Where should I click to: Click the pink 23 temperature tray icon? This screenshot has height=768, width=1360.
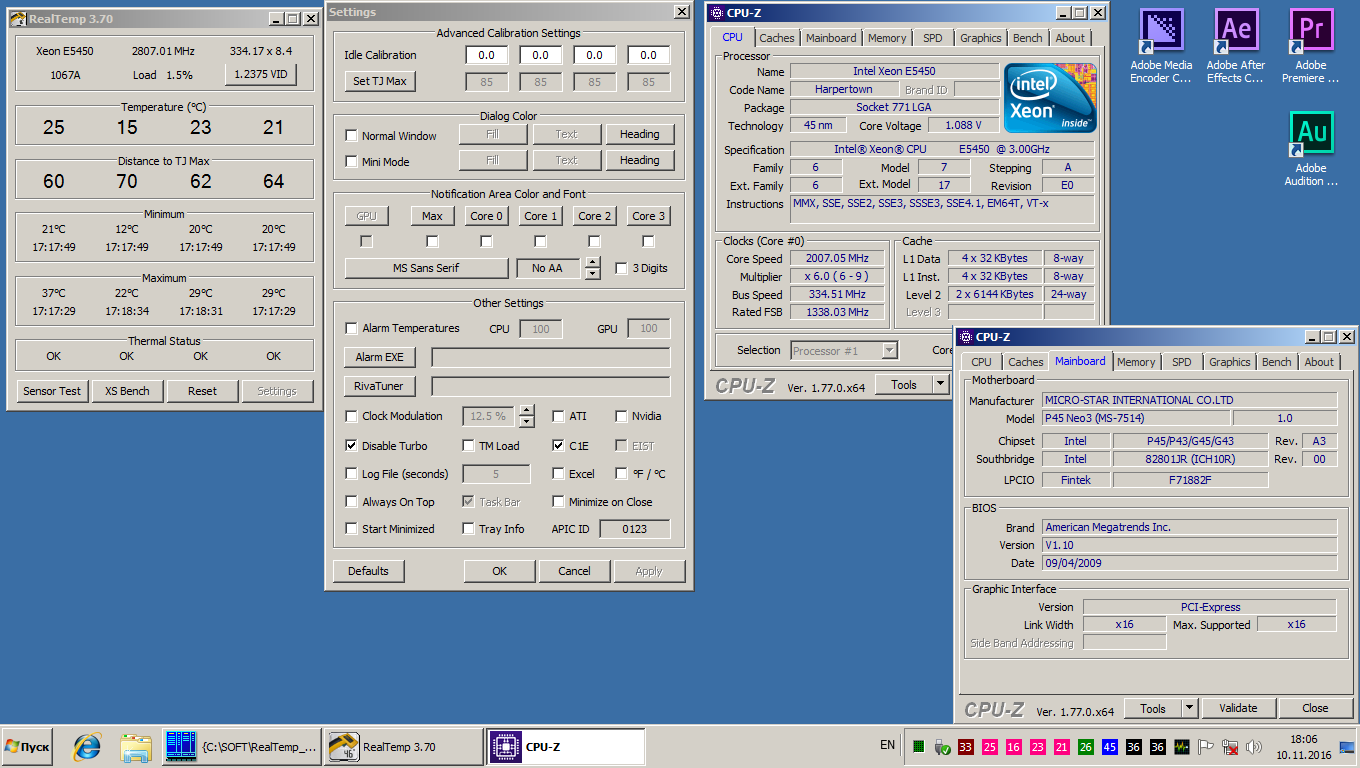(1038, 747)
